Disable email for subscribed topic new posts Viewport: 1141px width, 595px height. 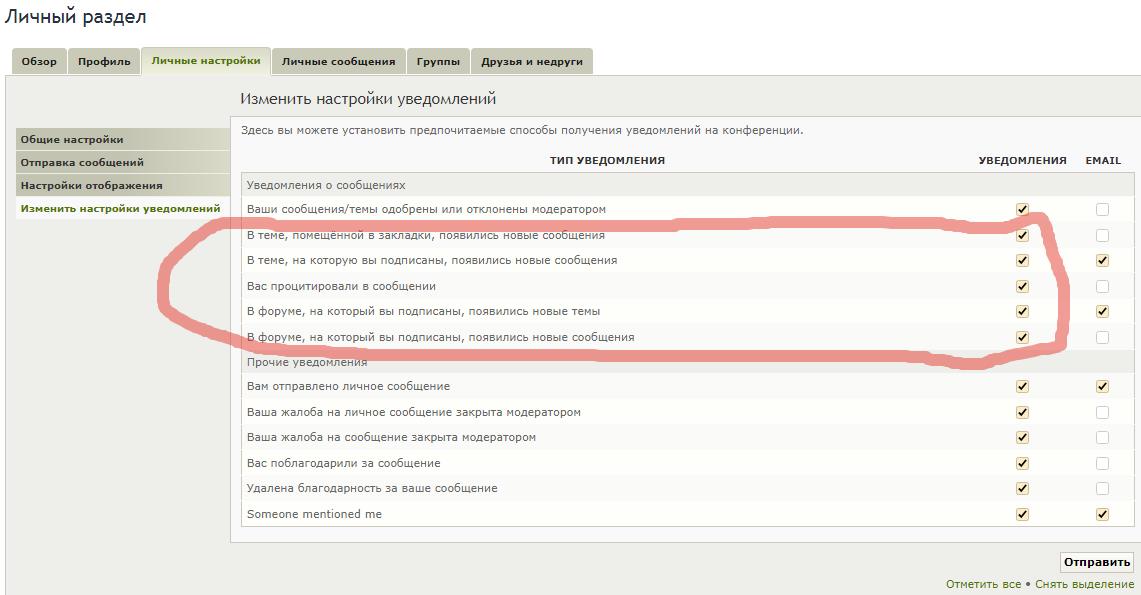pyautogui.click(x=1102, y=260)
